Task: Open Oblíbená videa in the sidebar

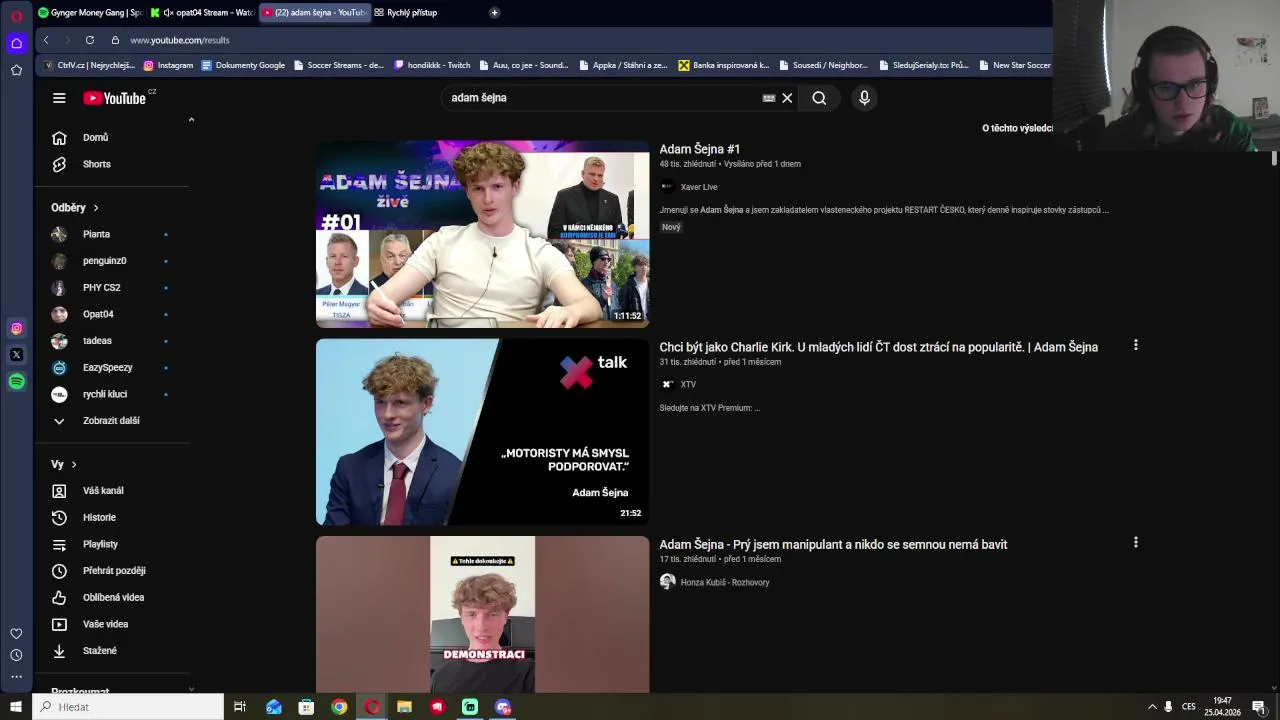Action: (x=112, y=597)
